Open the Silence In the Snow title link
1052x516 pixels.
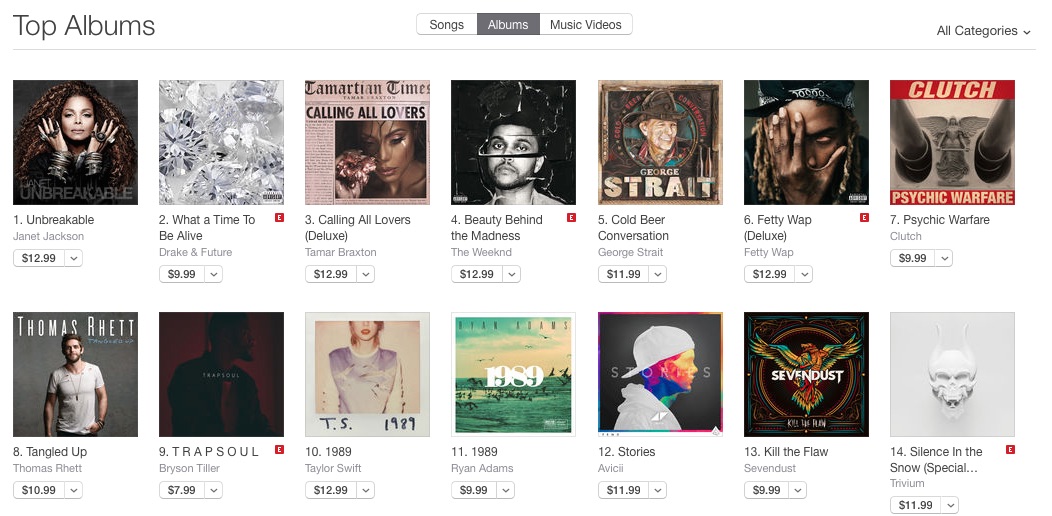pyautogui.click(x=936, y=460)
